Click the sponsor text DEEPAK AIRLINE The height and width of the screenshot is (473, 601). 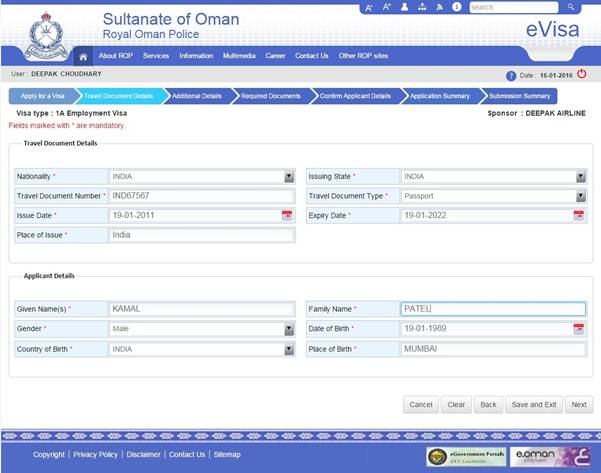[x=555, y=113]
